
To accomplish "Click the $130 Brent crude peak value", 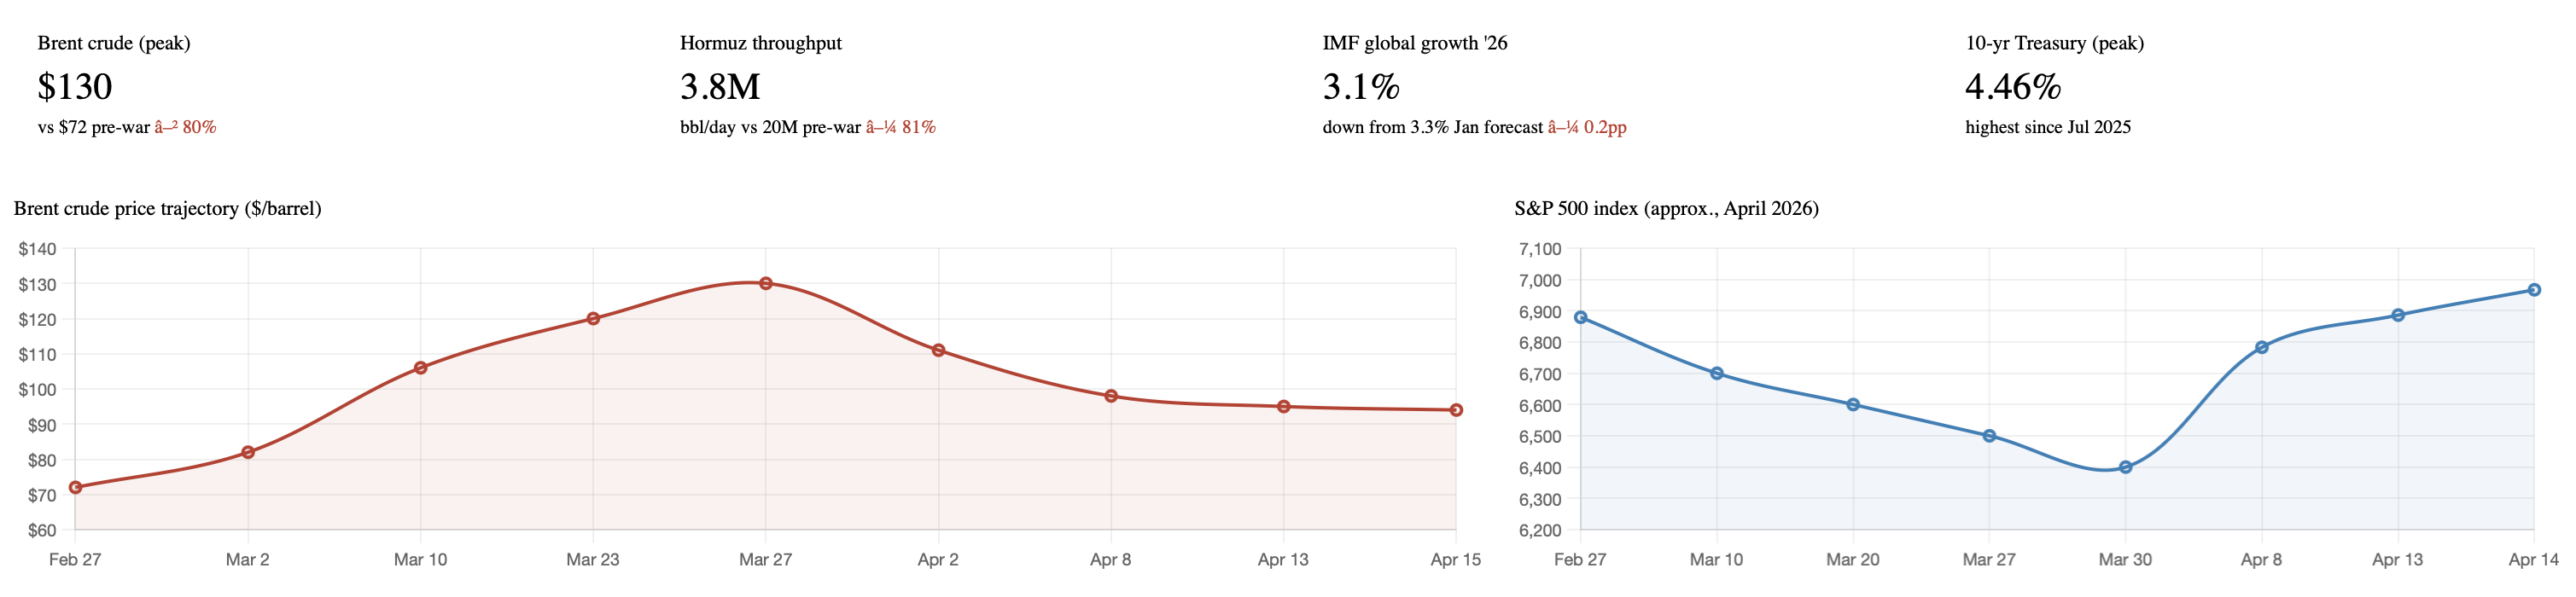I will [x=75, y=87].
